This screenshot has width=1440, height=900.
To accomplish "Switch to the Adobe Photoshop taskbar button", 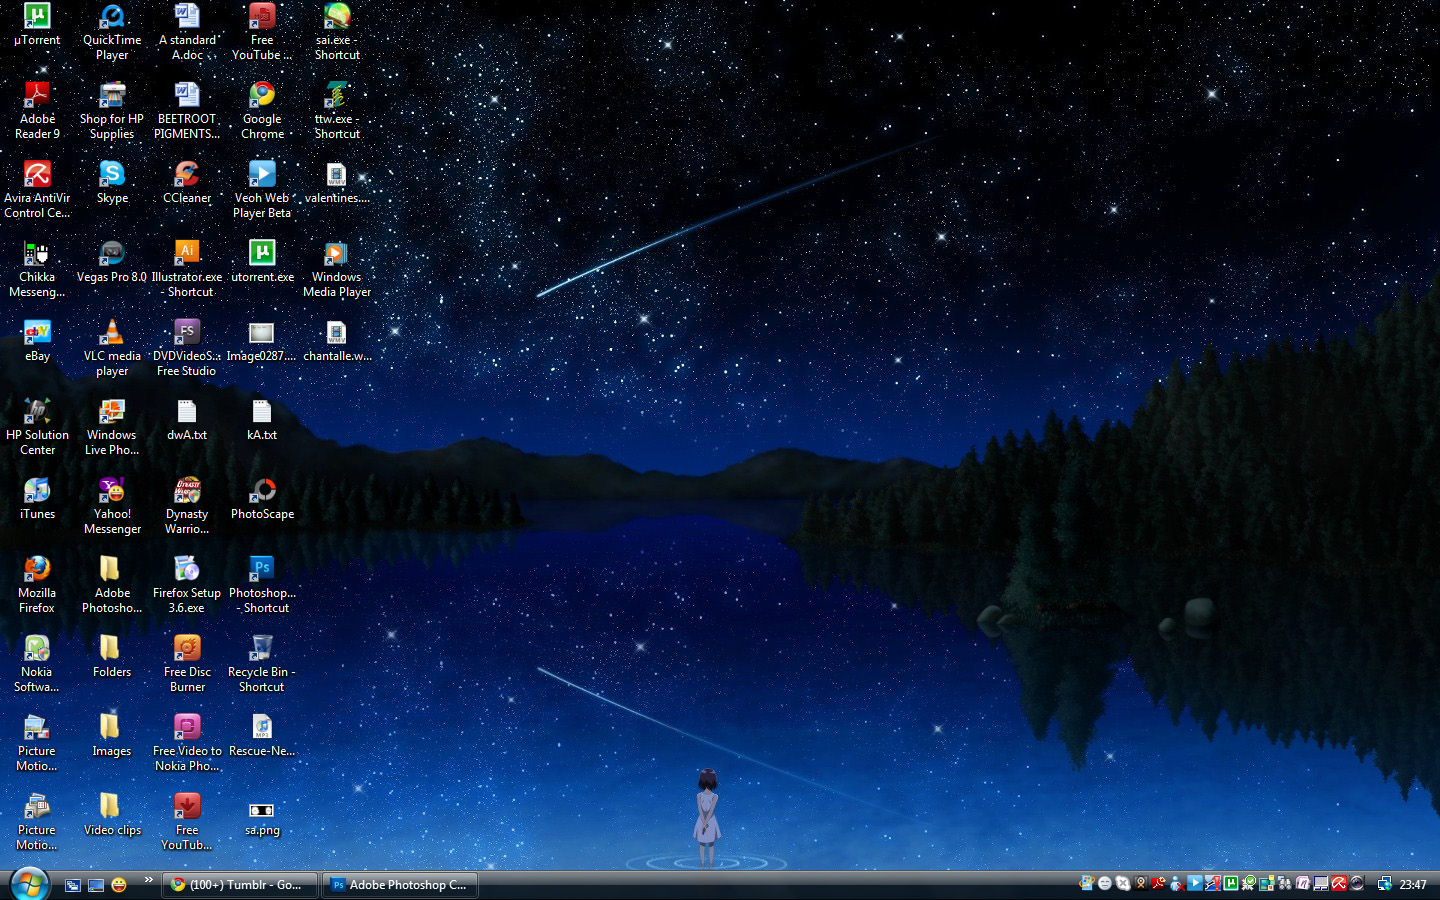I will tap(400, 885).
